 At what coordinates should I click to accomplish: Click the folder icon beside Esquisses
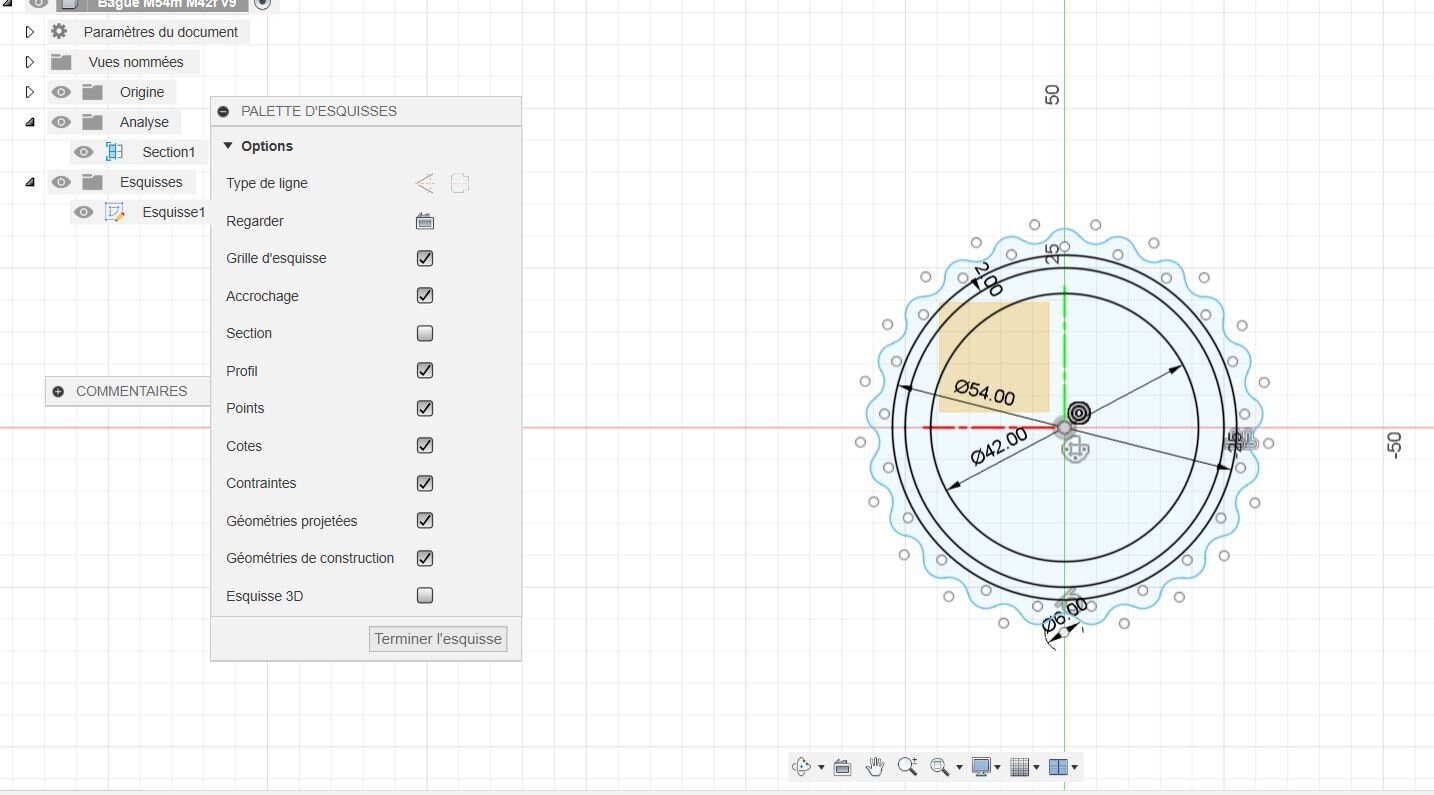tap(93, 182)
